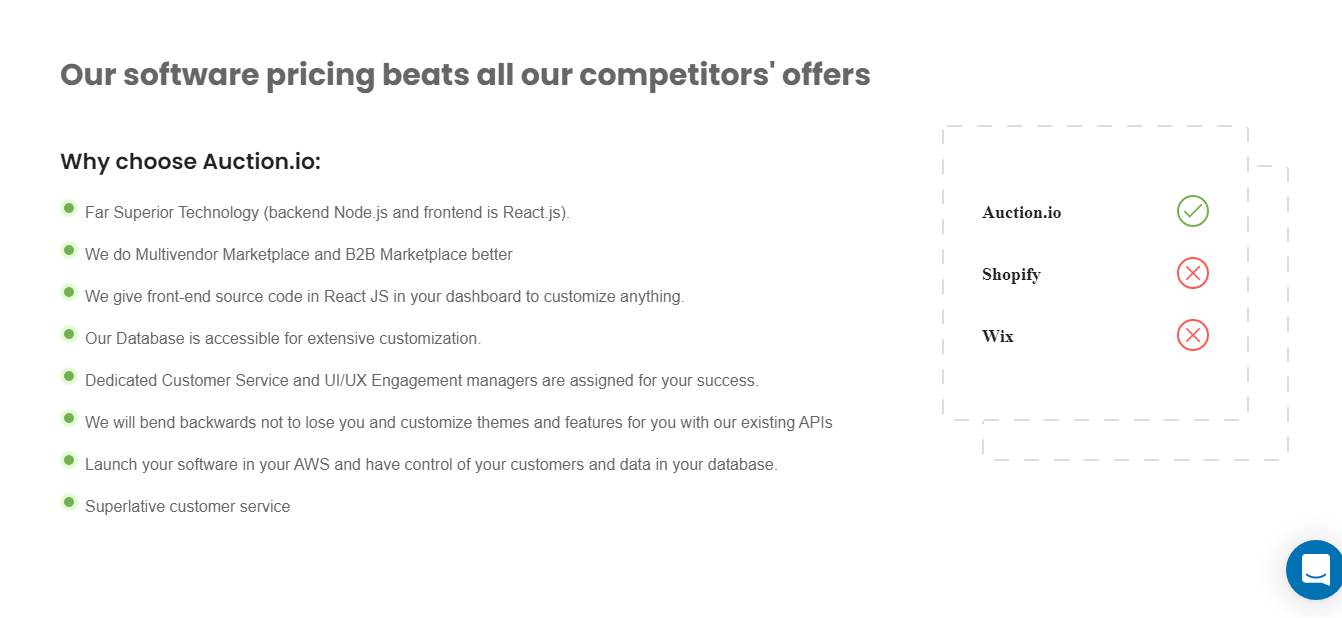Click green bullet beside Launch your software line
The width and height of the screenshot is (1342, 618).
tap(69, 460)
